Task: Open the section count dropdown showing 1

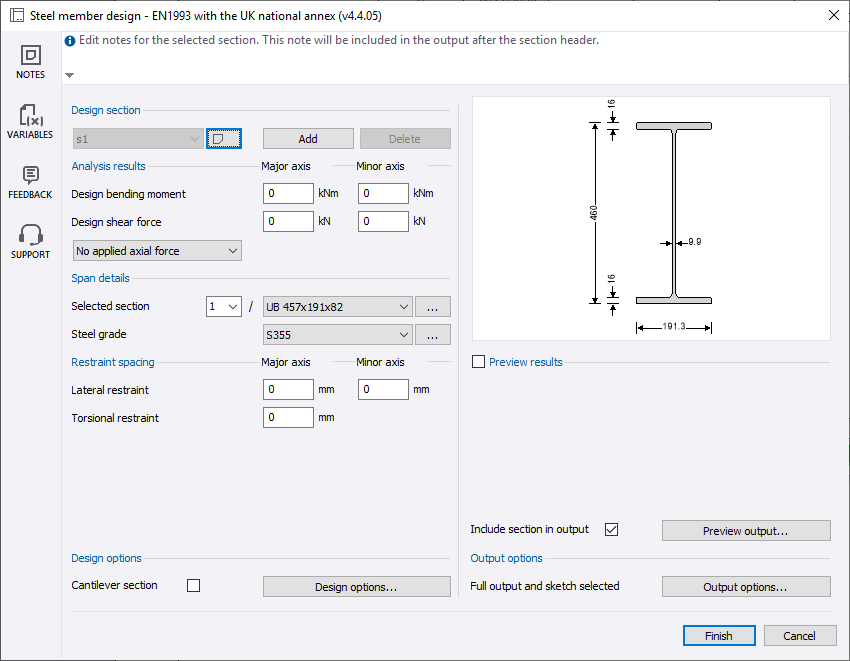Action: click(224, 307)
